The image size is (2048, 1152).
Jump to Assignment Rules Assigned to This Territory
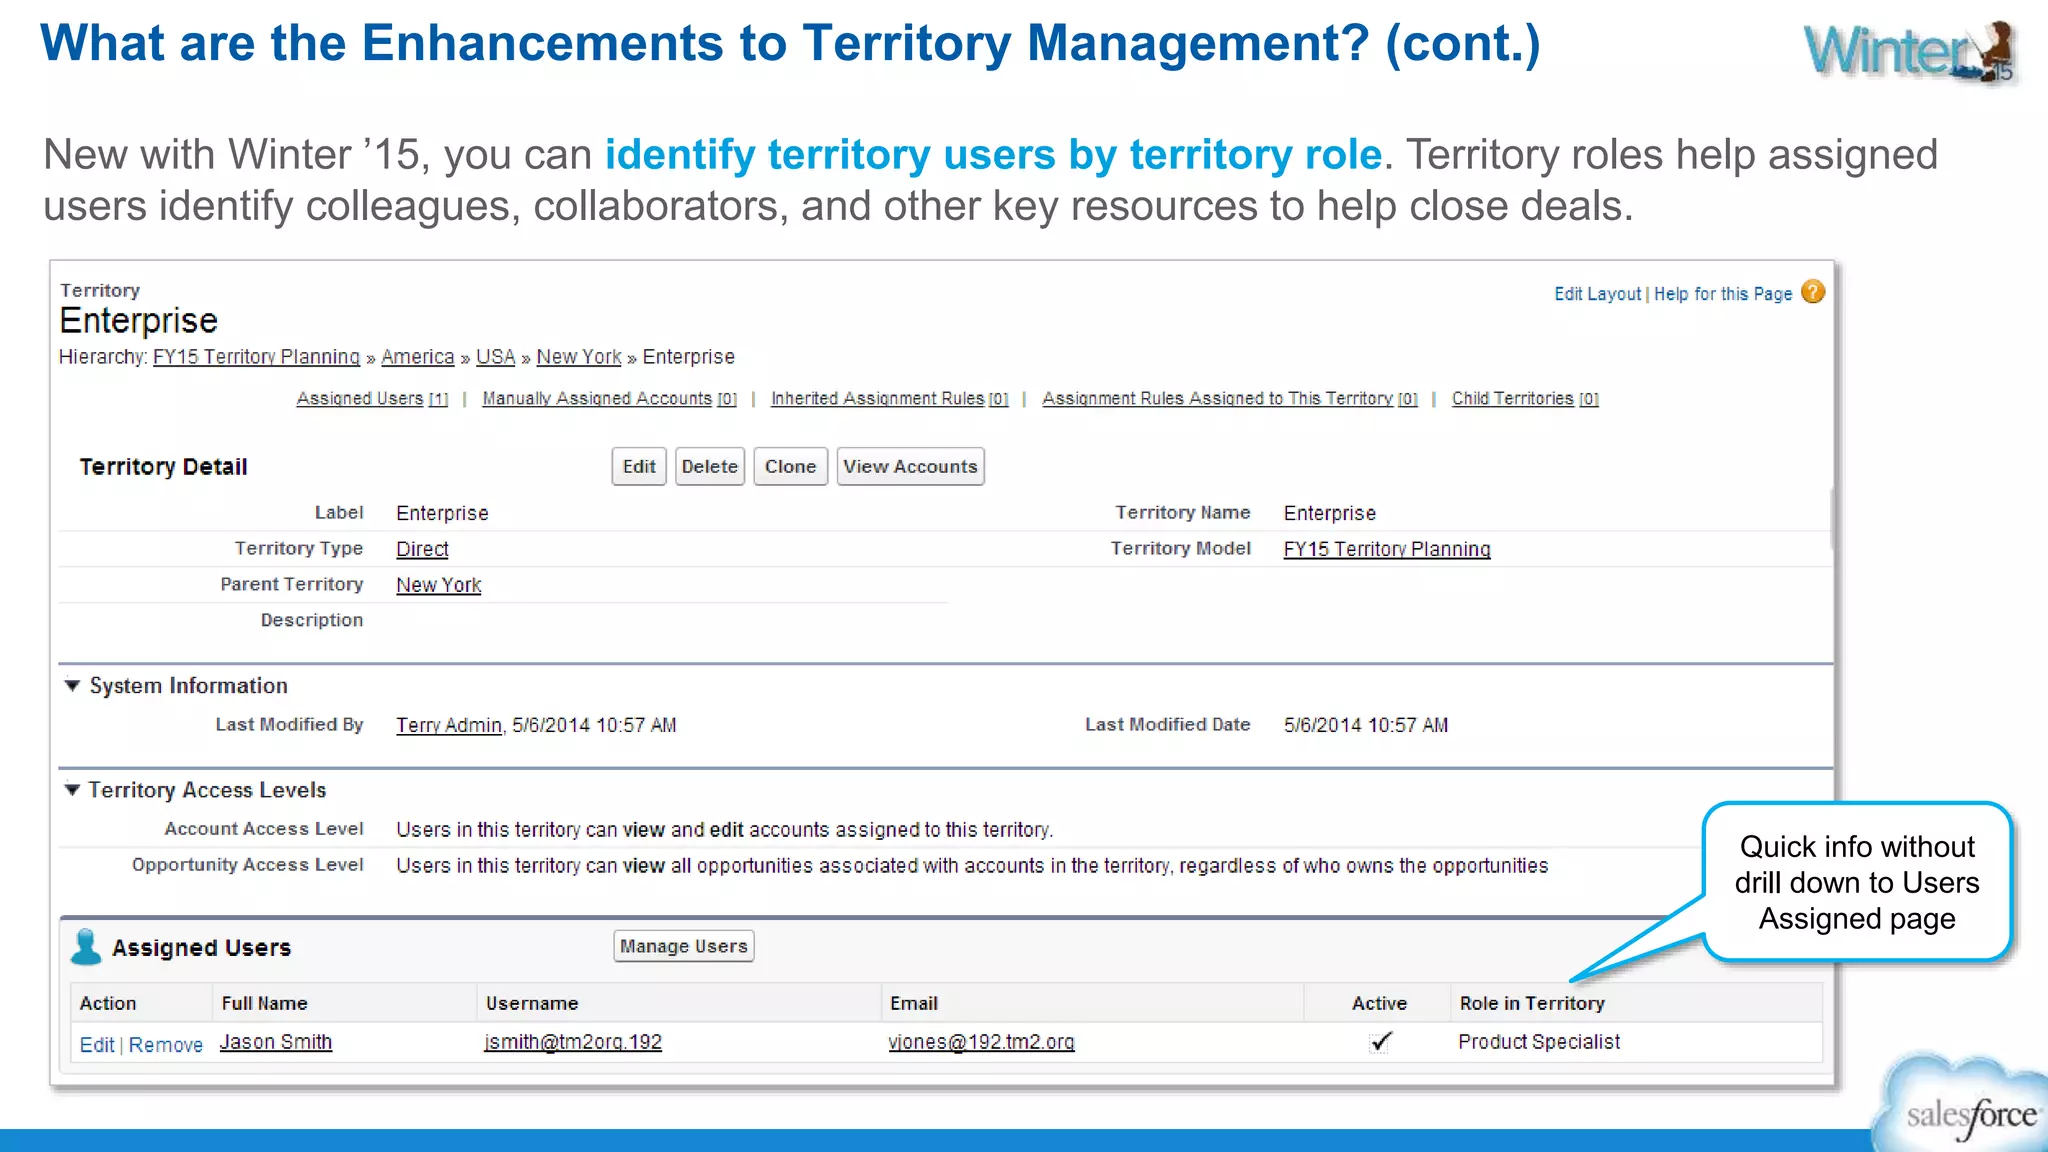tap(1230, 398)
